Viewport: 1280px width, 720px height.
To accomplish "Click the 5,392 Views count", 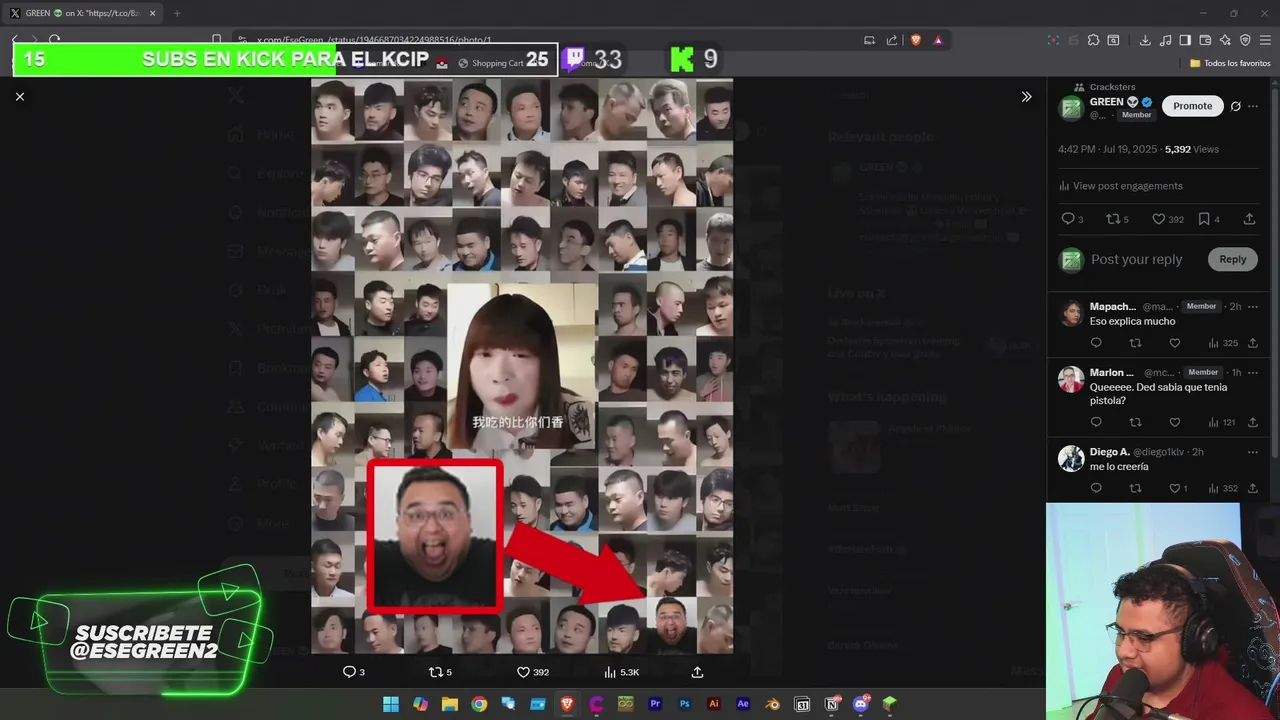I will [1191, 149].
